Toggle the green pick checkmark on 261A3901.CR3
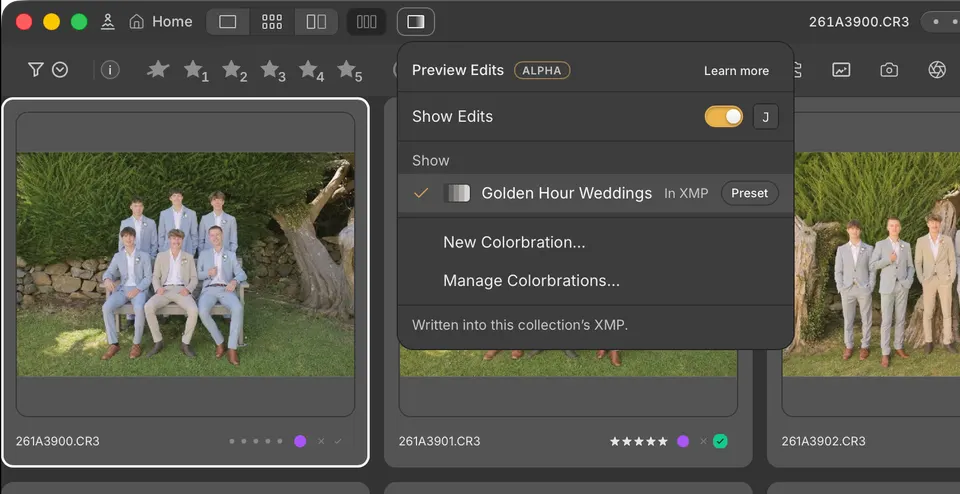This screenshot has width=960, height=494. click(721, 441)
